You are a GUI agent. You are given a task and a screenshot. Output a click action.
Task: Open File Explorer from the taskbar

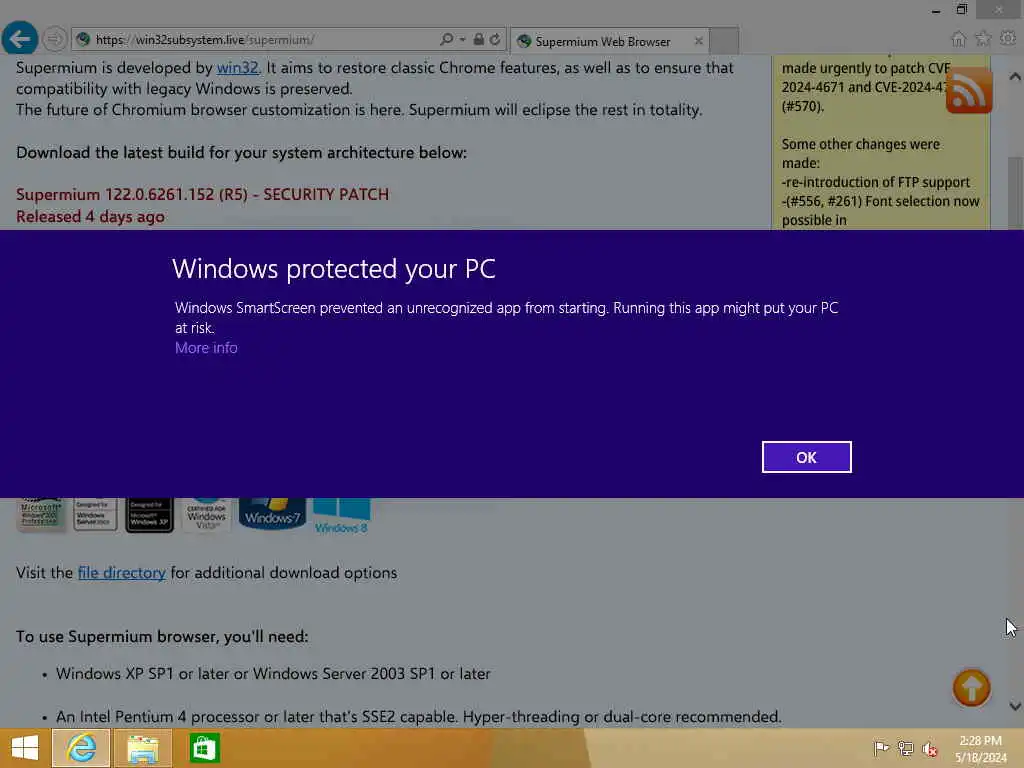click(143, 748)
